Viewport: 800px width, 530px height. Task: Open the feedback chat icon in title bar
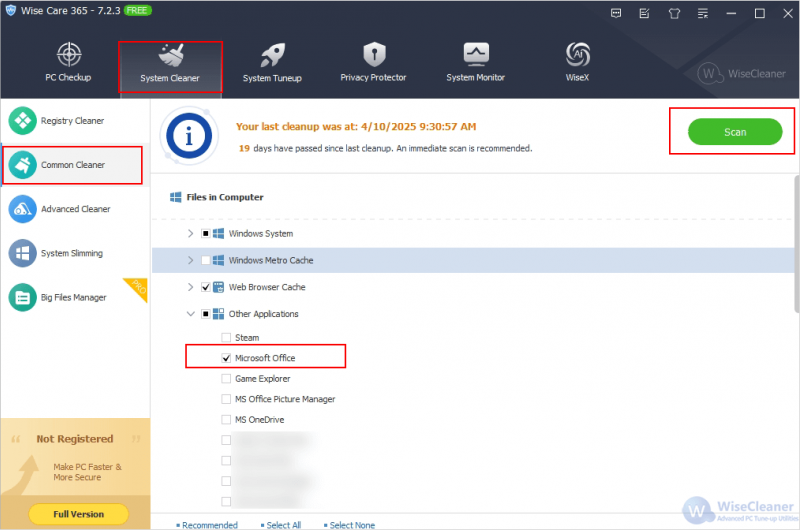(616, 14)
